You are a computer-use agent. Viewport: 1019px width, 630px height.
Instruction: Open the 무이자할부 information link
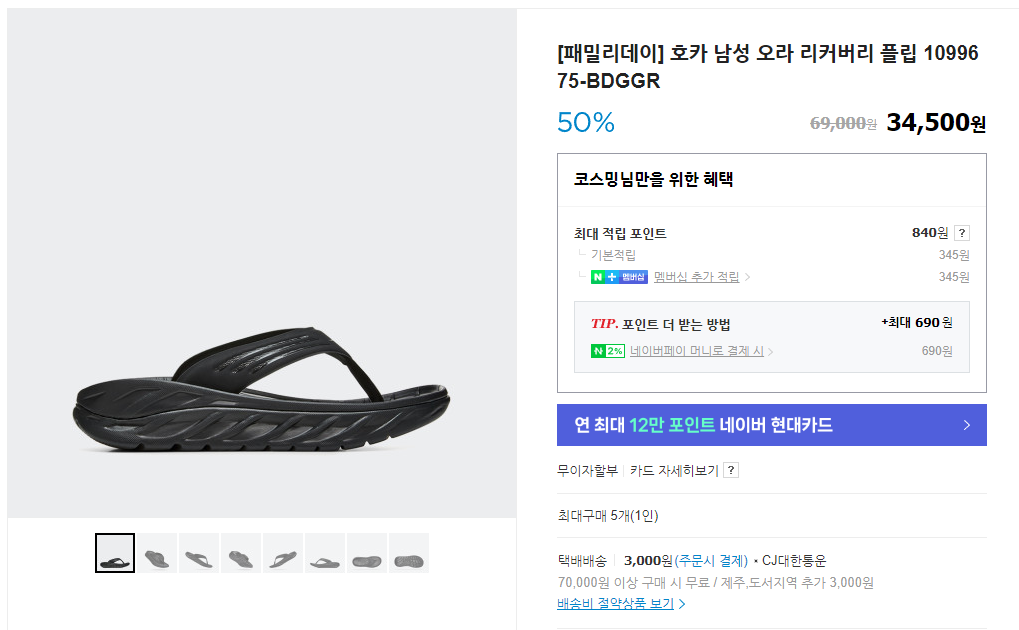pos(587,470)
